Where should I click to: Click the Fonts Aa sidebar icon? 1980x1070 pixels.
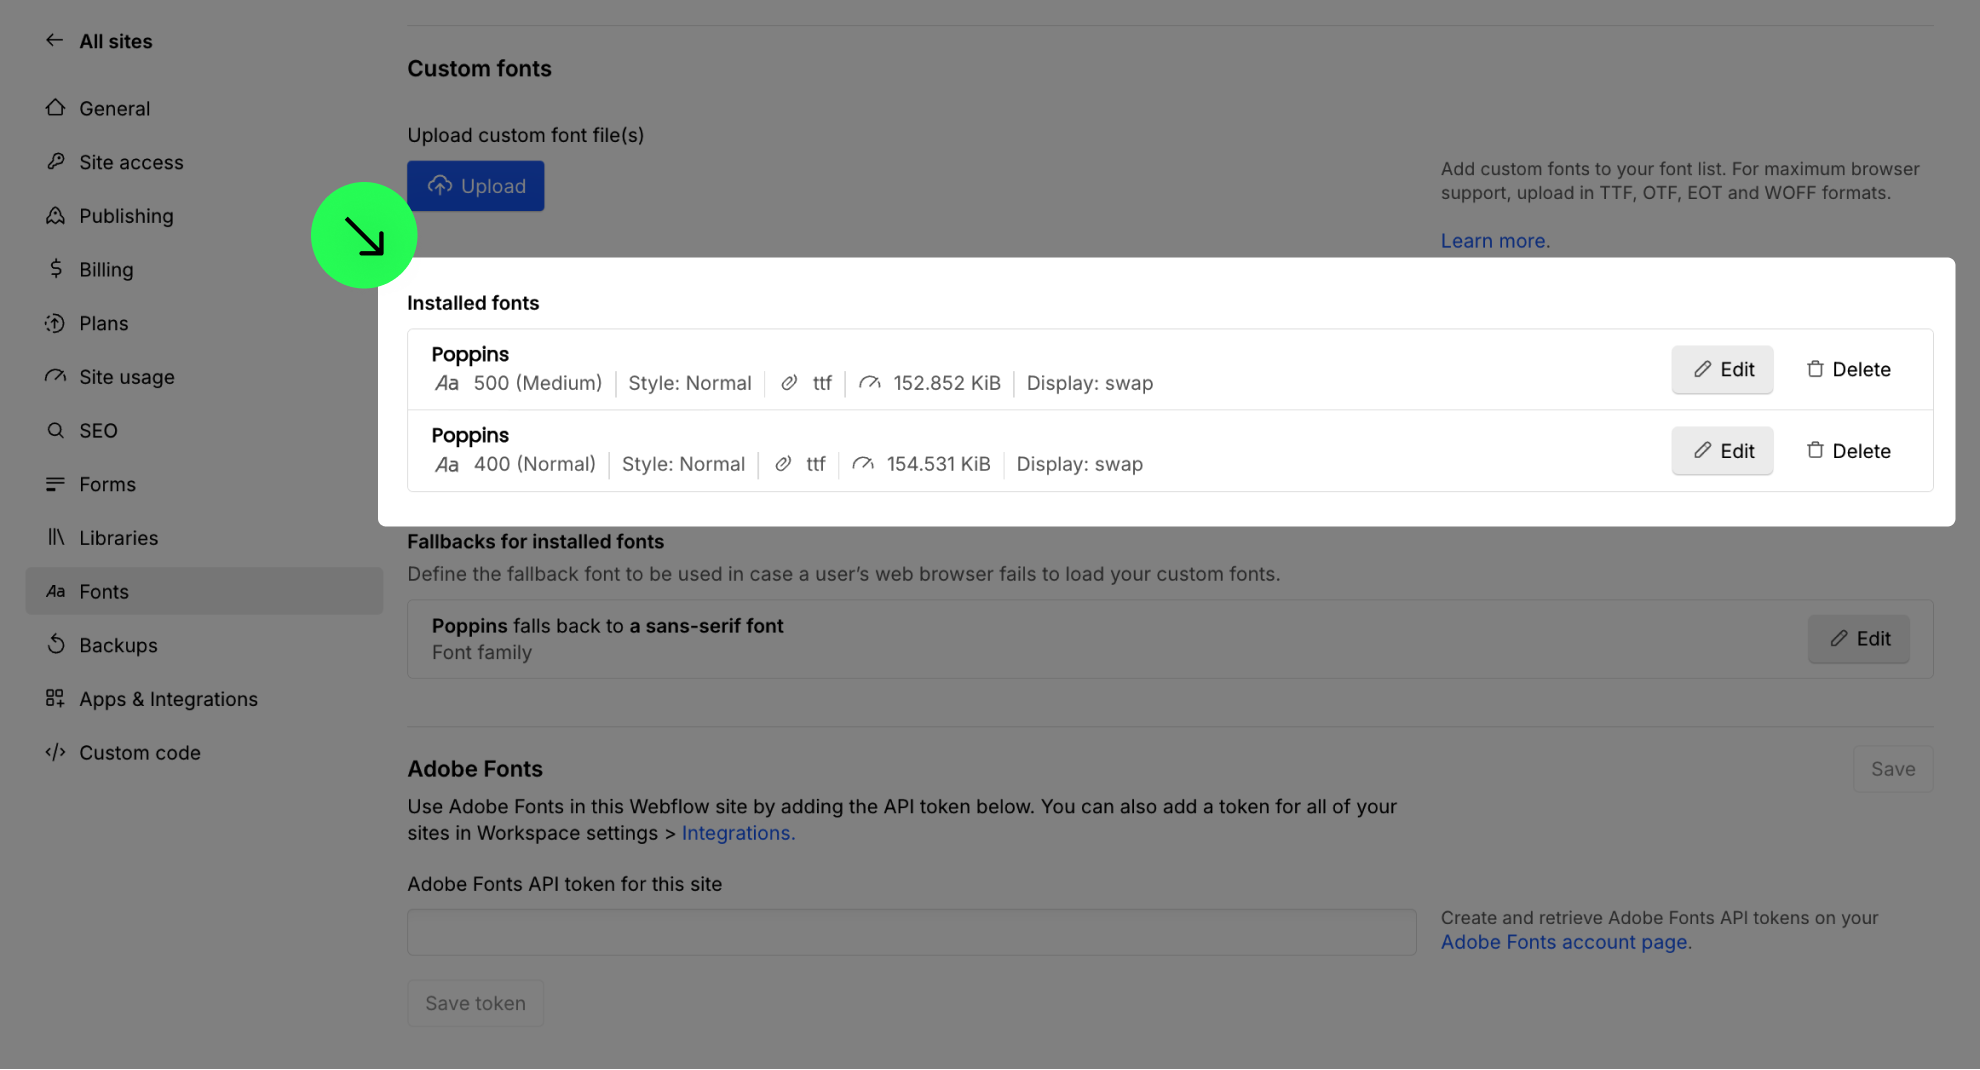pos(55,591)
